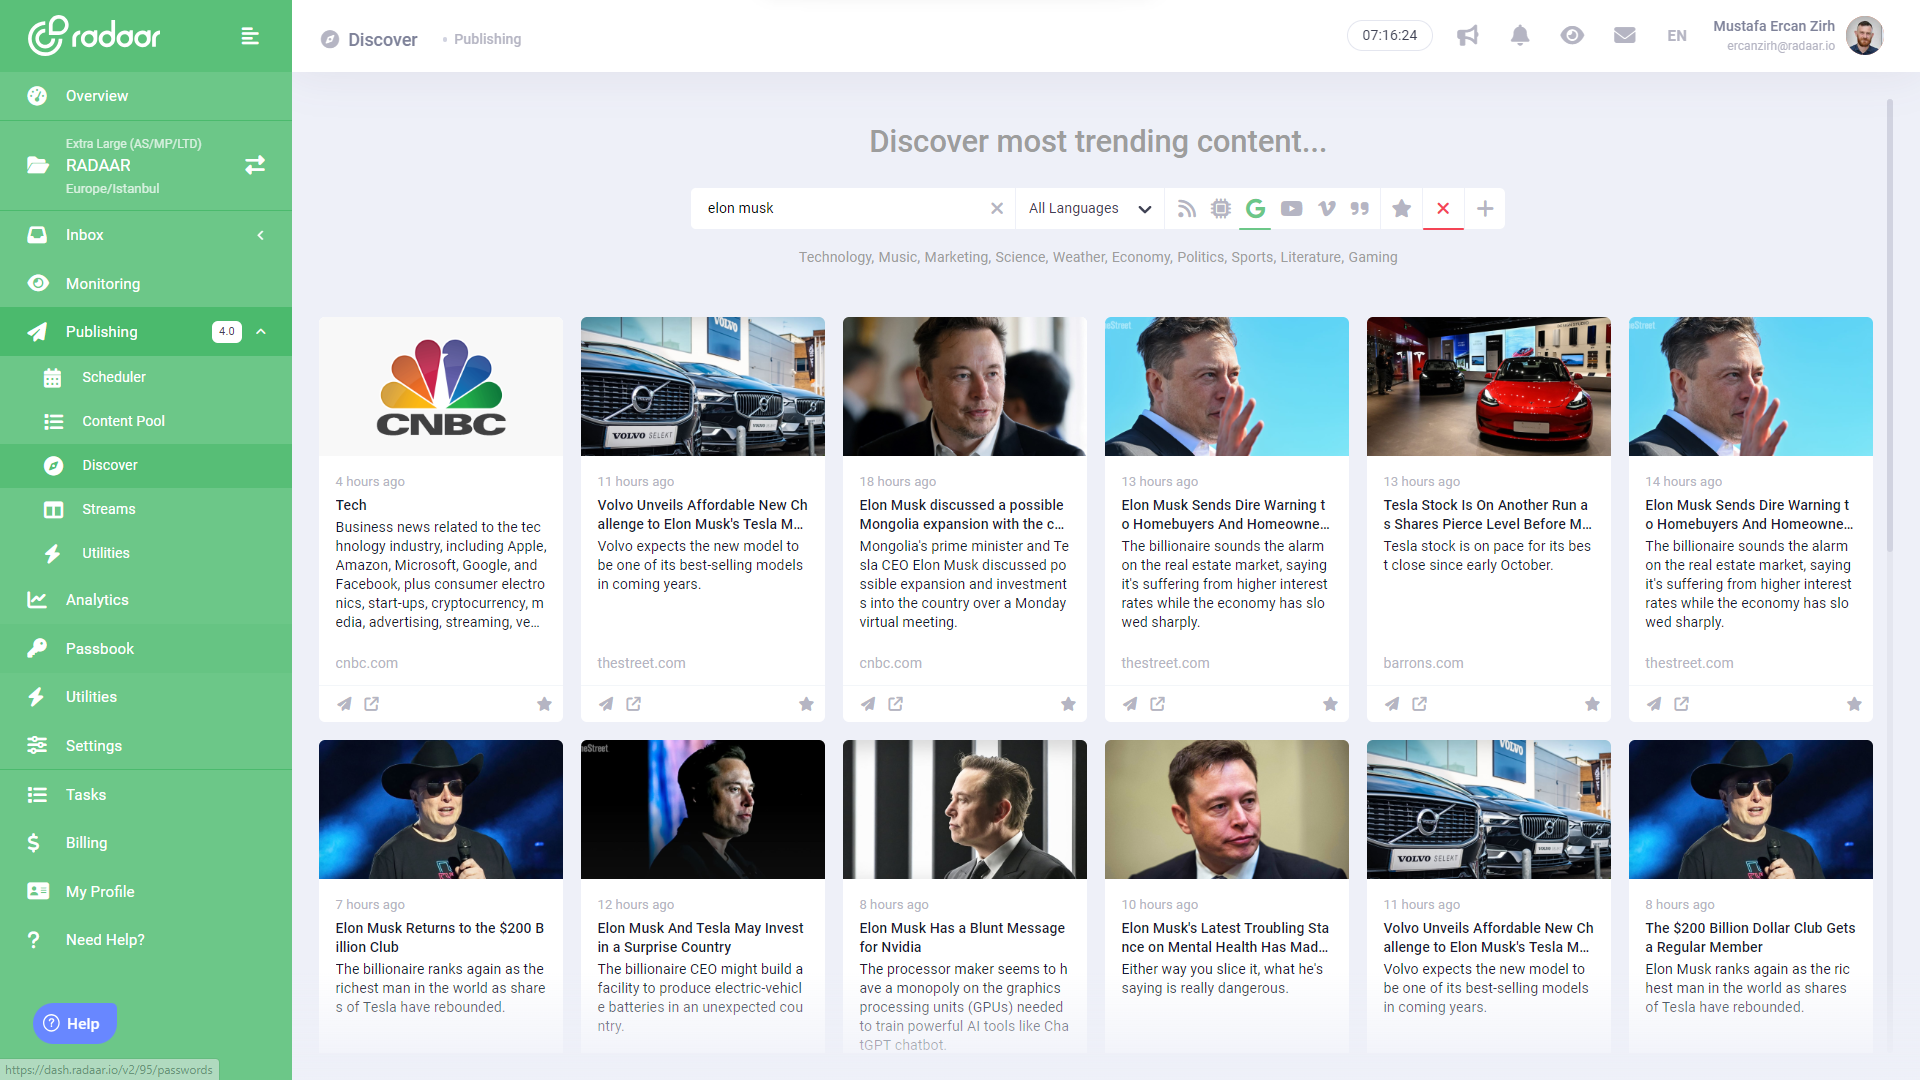This screenshot has width=1920, height=1080.
Task: Open the All Languages dropdown
Action: coord(1089,209)
